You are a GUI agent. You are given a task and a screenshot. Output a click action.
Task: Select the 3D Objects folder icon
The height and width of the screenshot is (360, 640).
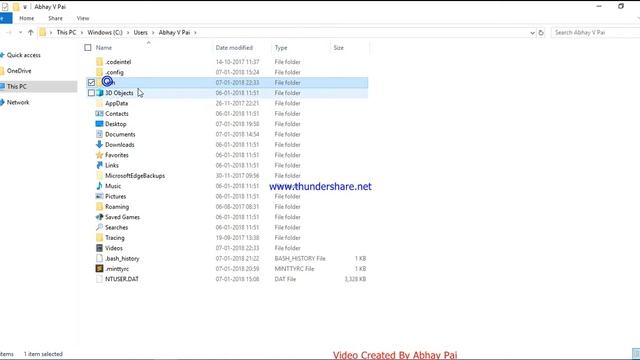[99, 93]
